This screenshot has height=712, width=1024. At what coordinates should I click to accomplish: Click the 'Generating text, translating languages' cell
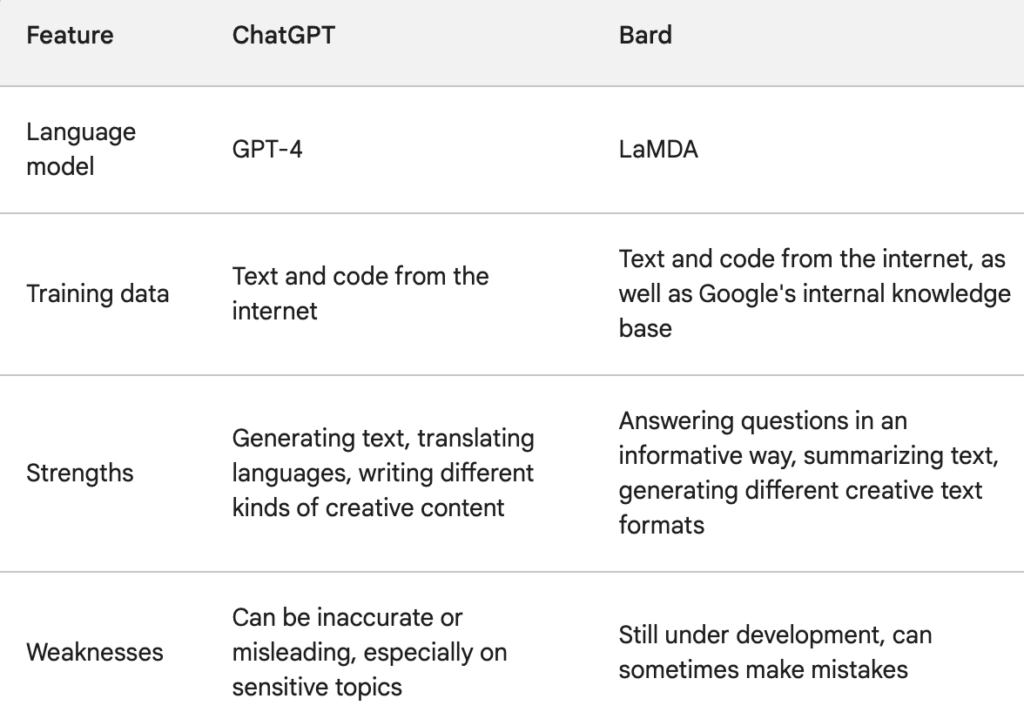tap(383, 473)
